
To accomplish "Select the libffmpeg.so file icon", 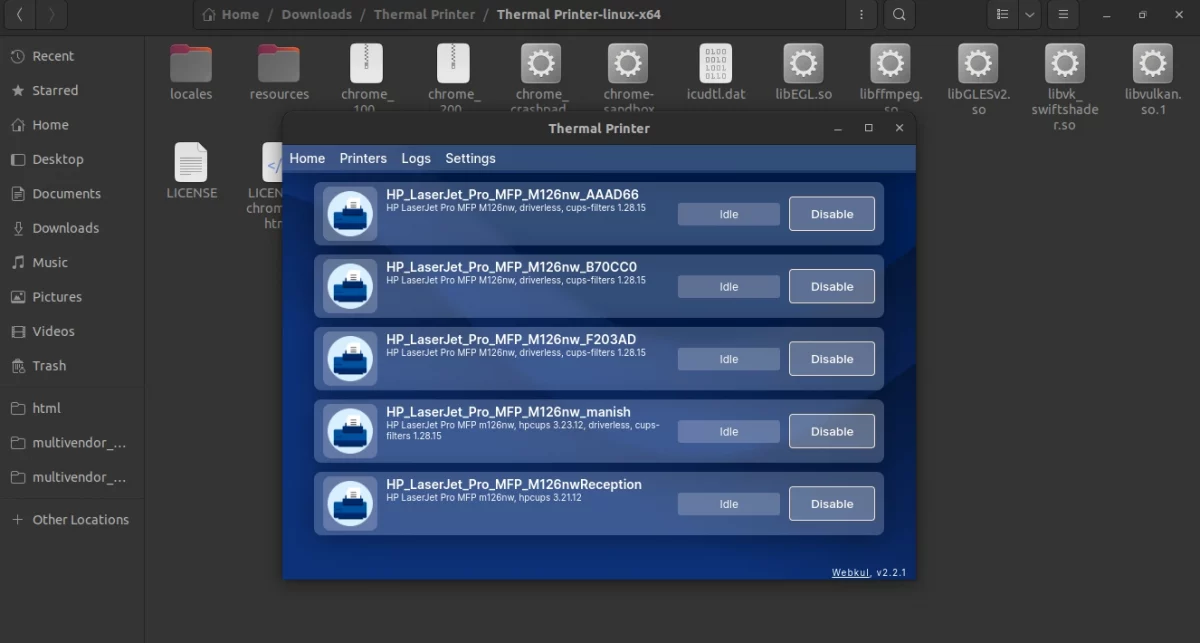I will click(x=890, y=63).
